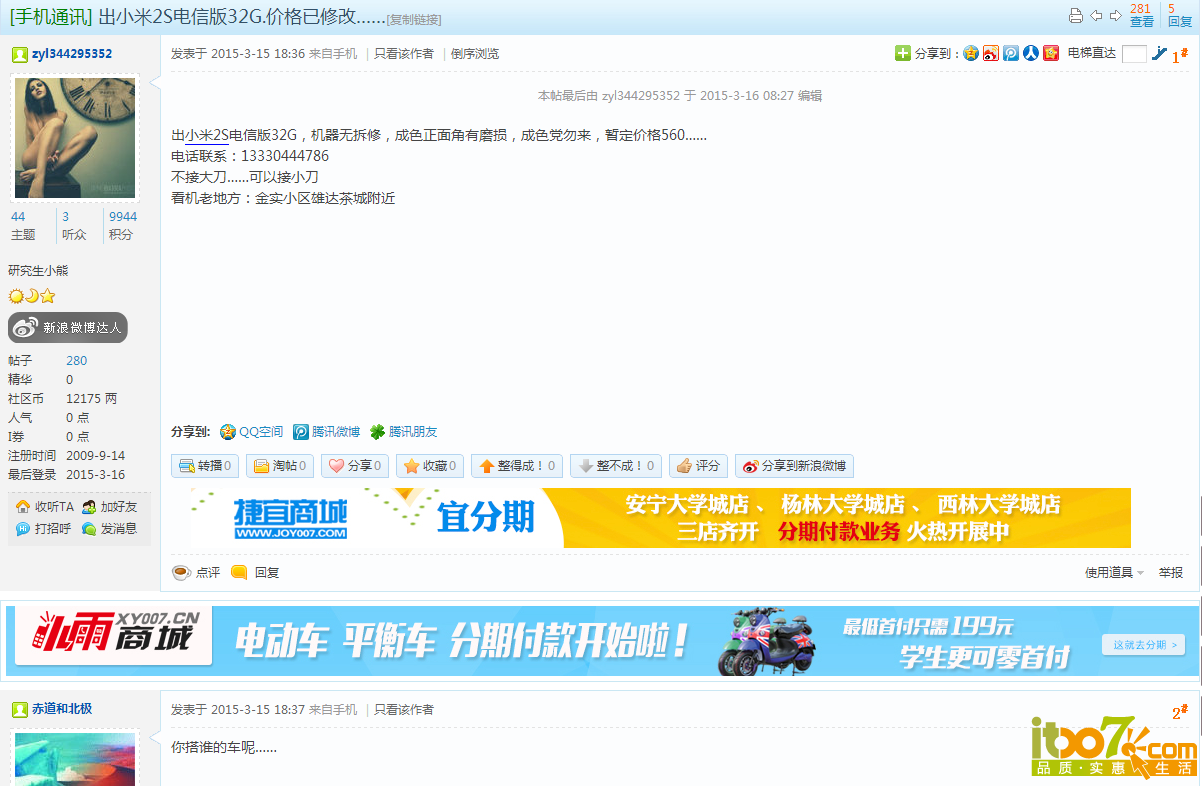
Task: Click the elevator jump icon
Action: 1159,54
